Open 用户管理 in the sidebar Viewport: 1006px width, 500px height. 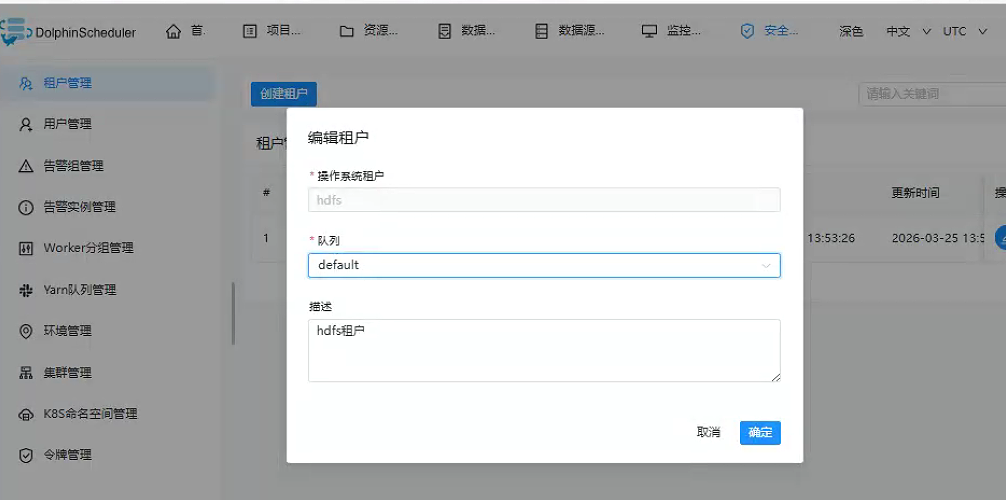67,124
